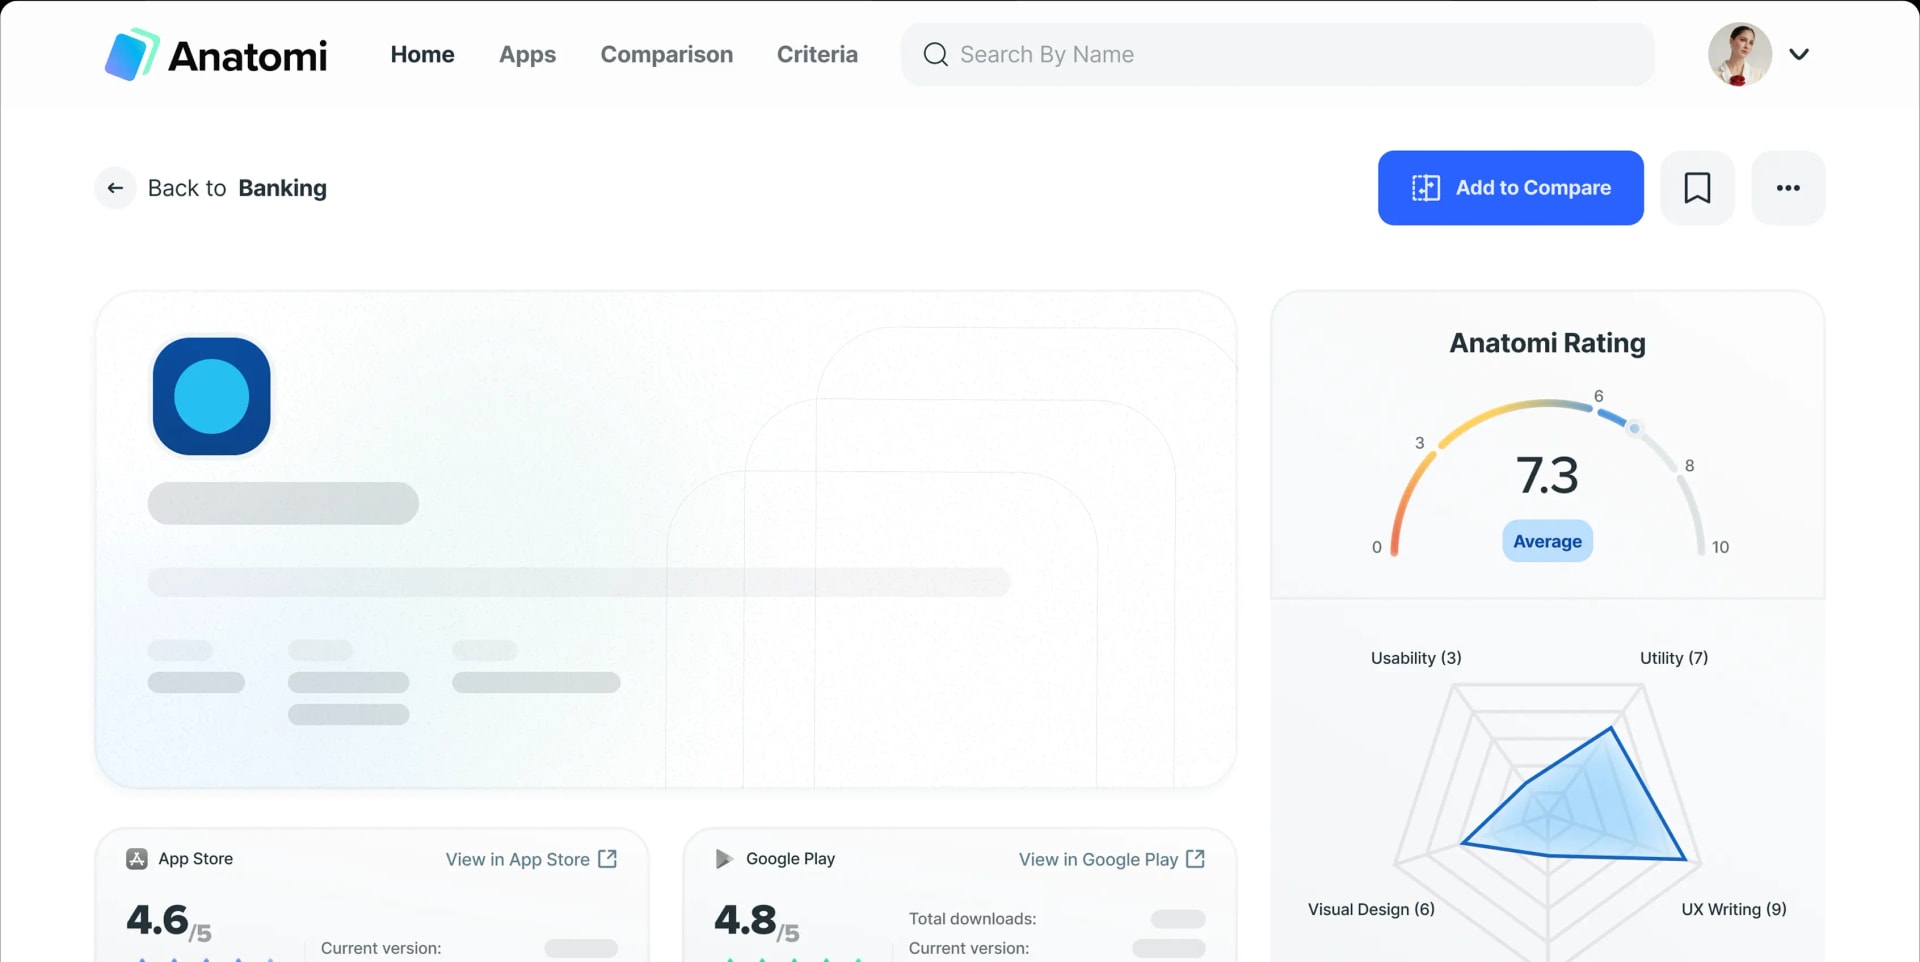This screenshot has height=962, width=1920.
Task: Click the Google Play external link icon
Action: [1195, 859]
